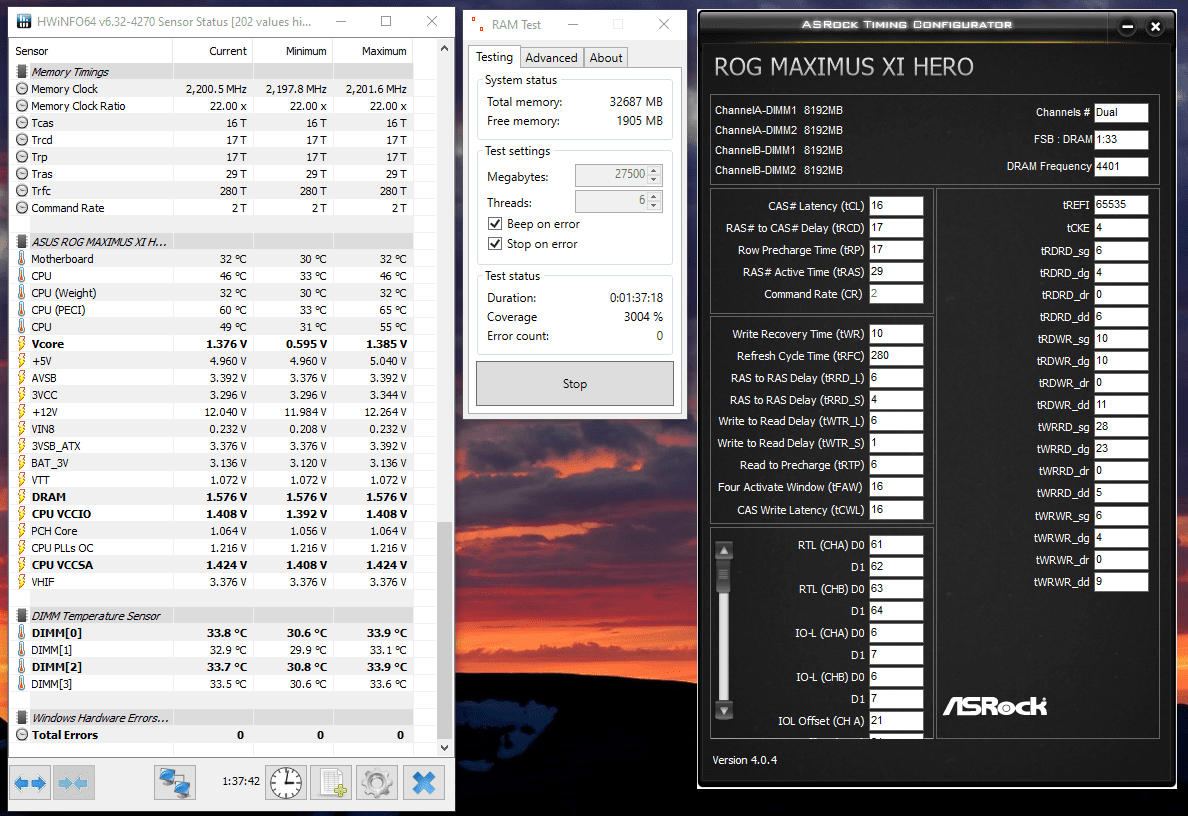The width and height of the screenshot is (1188, 816).
Task: Click the Maximum column header
Action: (373, 51)
